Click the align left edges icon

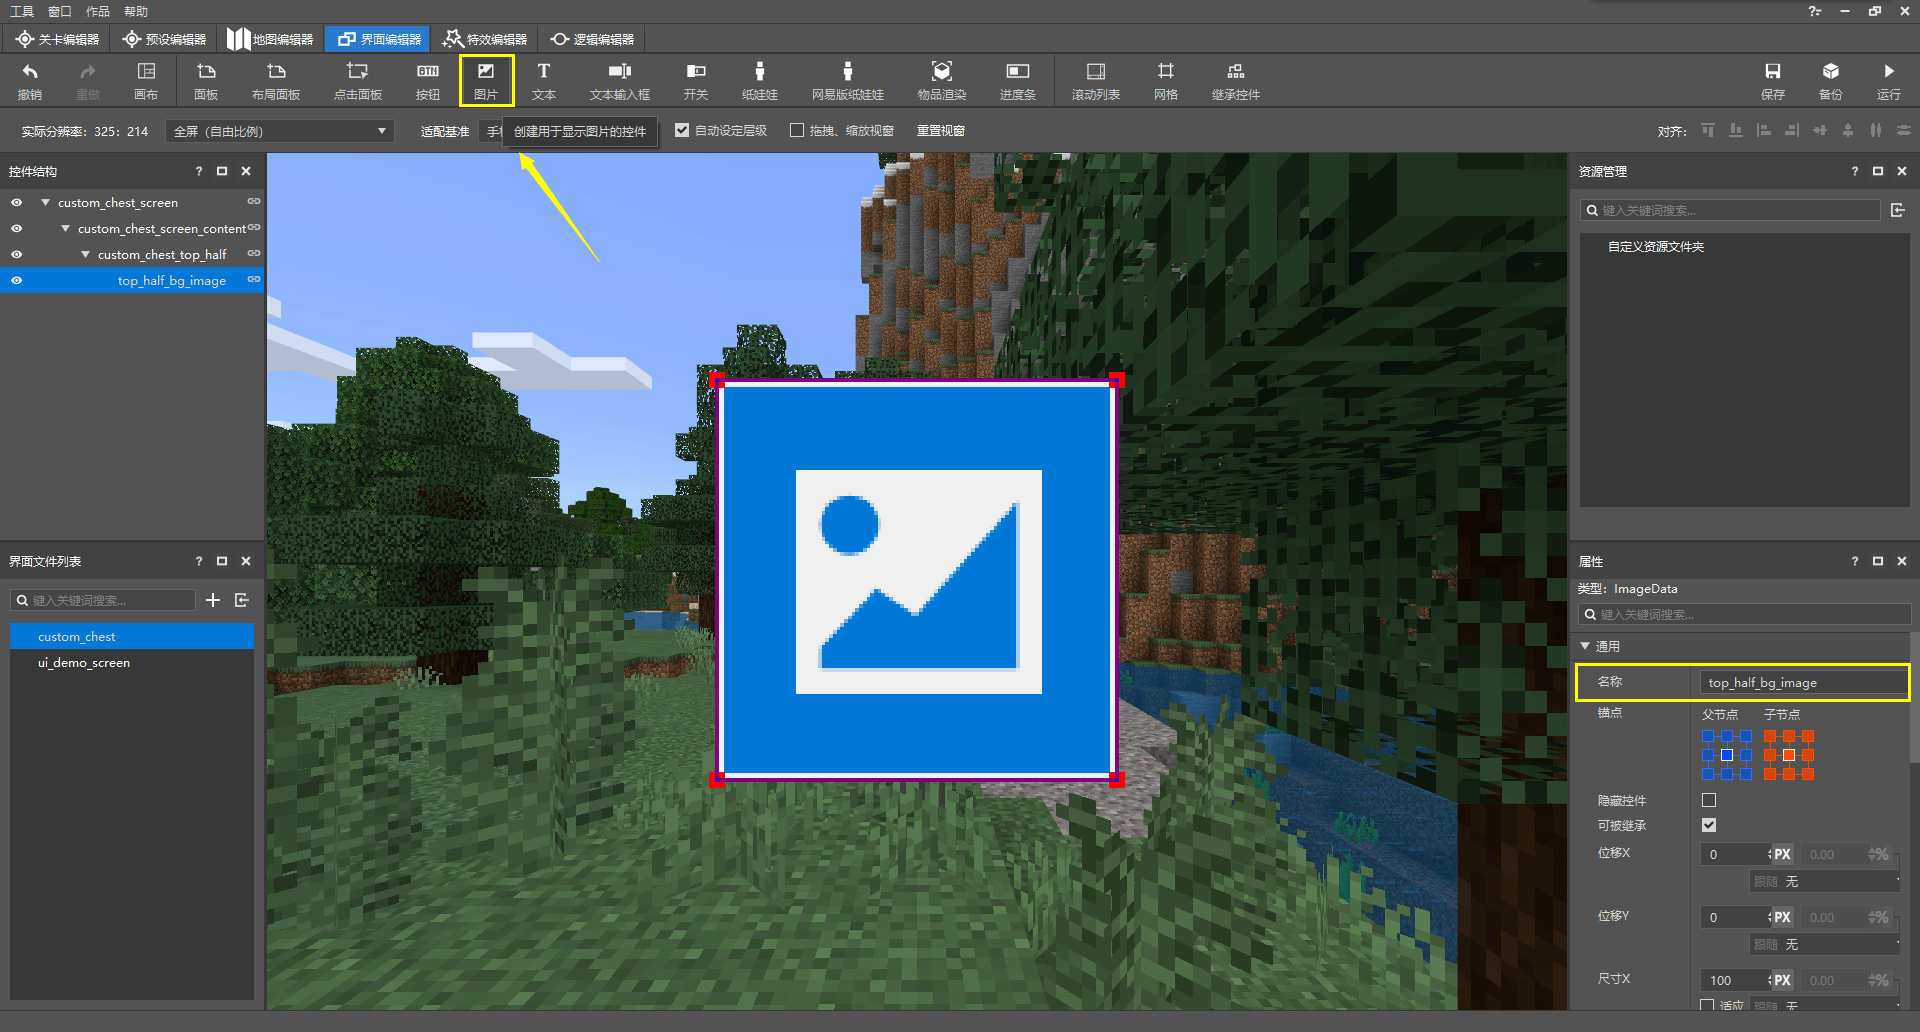click(x=1764, y=131)
